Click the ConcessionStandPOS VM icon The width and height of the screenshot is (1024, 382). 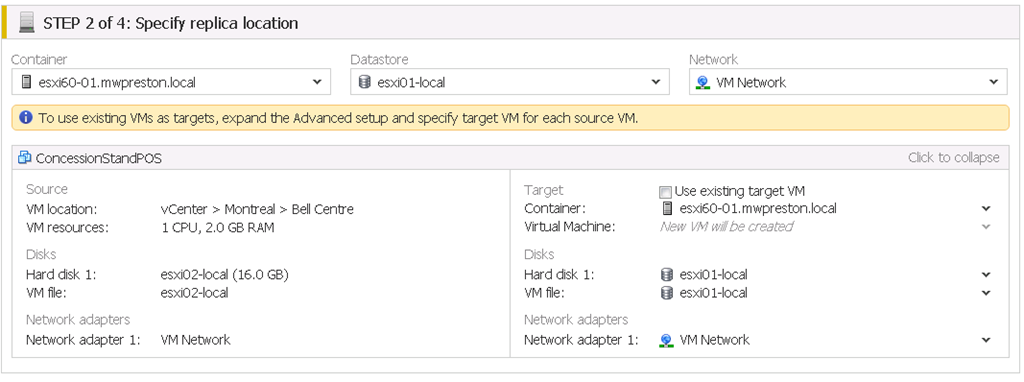pyautogui.click(x=25, y=157)
